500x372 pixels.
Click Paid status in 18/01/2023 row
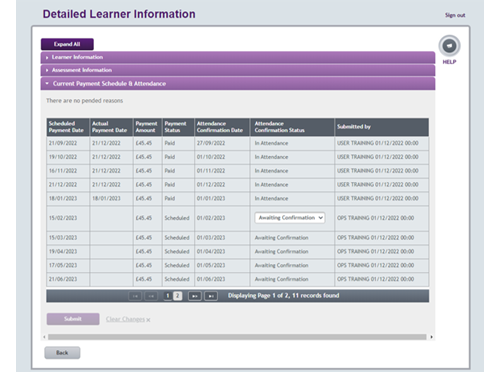170,198
